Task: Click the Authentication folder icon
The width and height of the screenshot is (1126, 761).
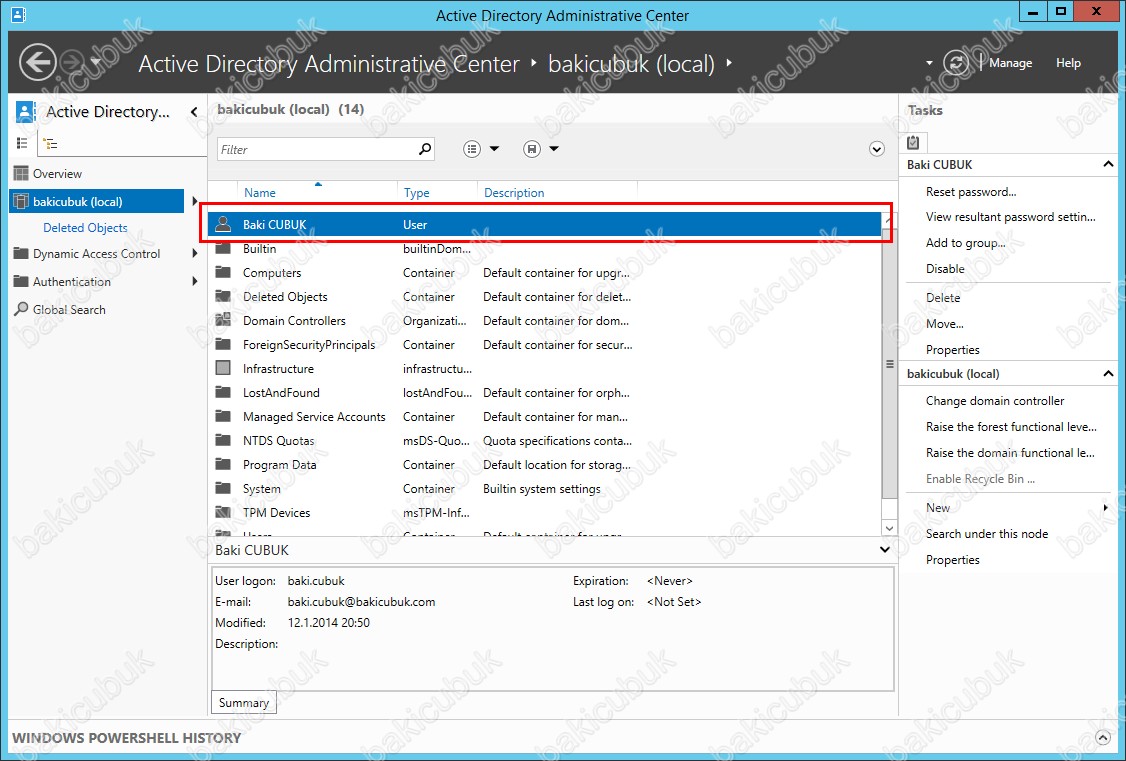Action: [22, 281]
